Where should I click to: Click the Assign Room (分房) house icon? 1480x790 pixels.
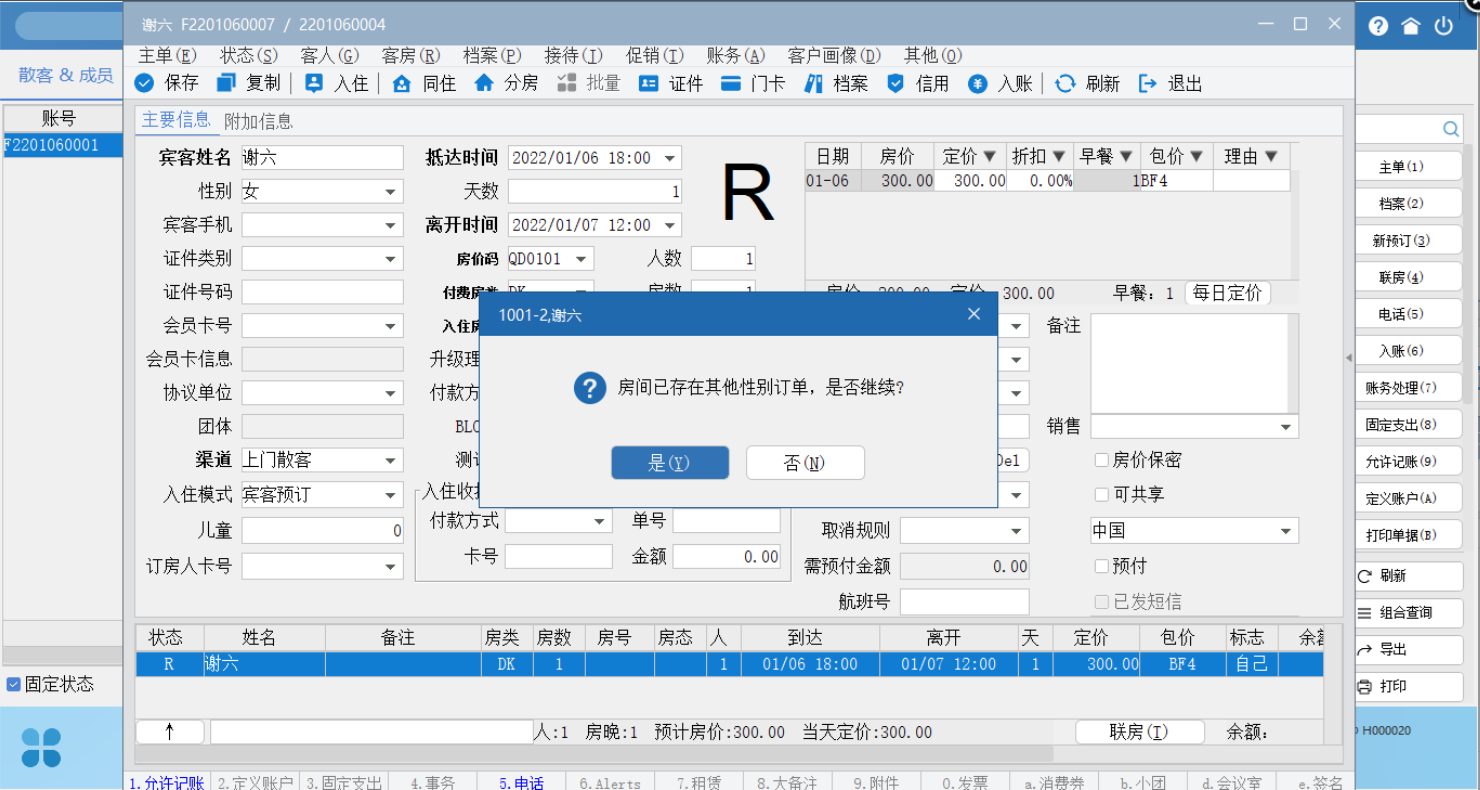point(484,83)
